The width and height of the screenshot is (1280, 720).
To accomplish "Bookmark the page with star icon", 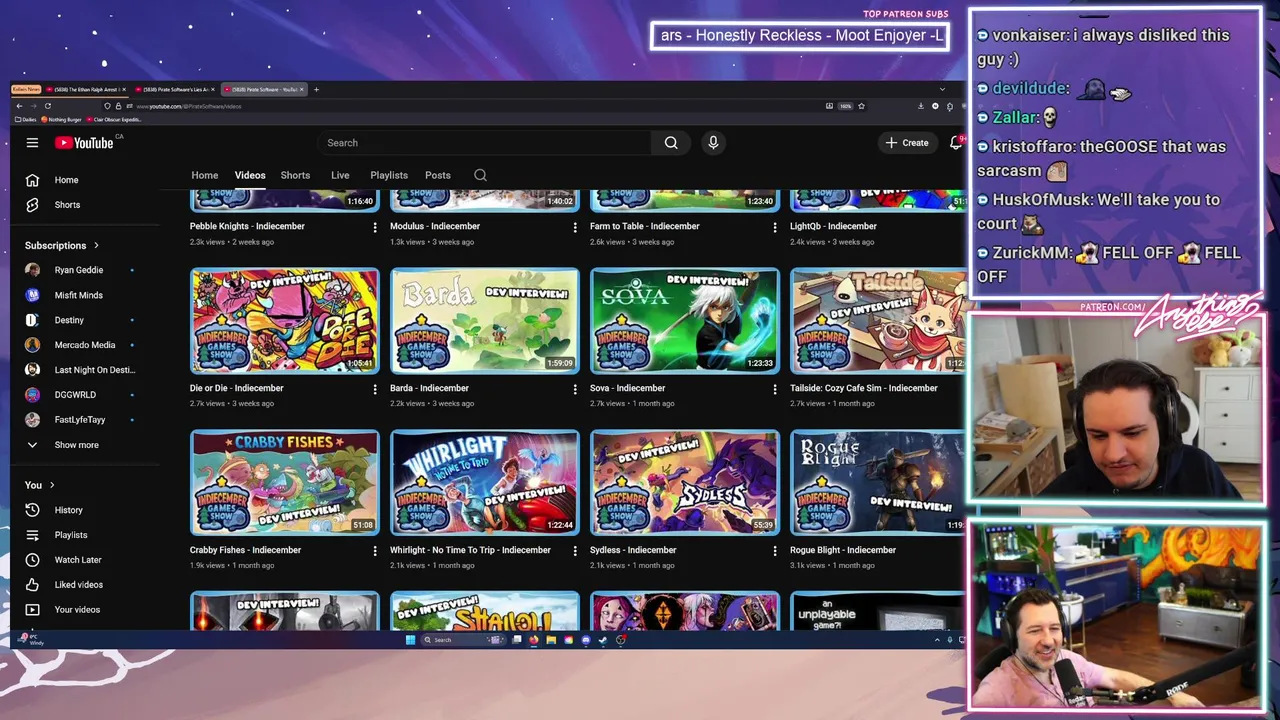I will coord(861,106).
